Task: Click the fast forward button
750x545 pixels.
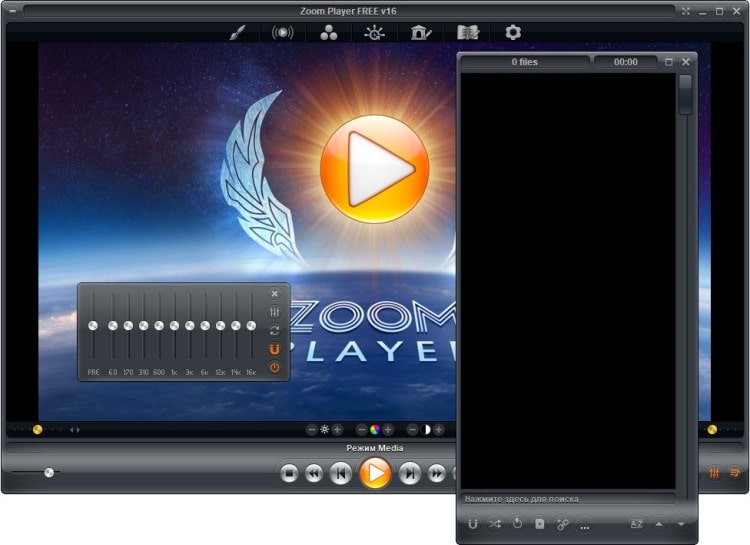Action: pos(436,474)
